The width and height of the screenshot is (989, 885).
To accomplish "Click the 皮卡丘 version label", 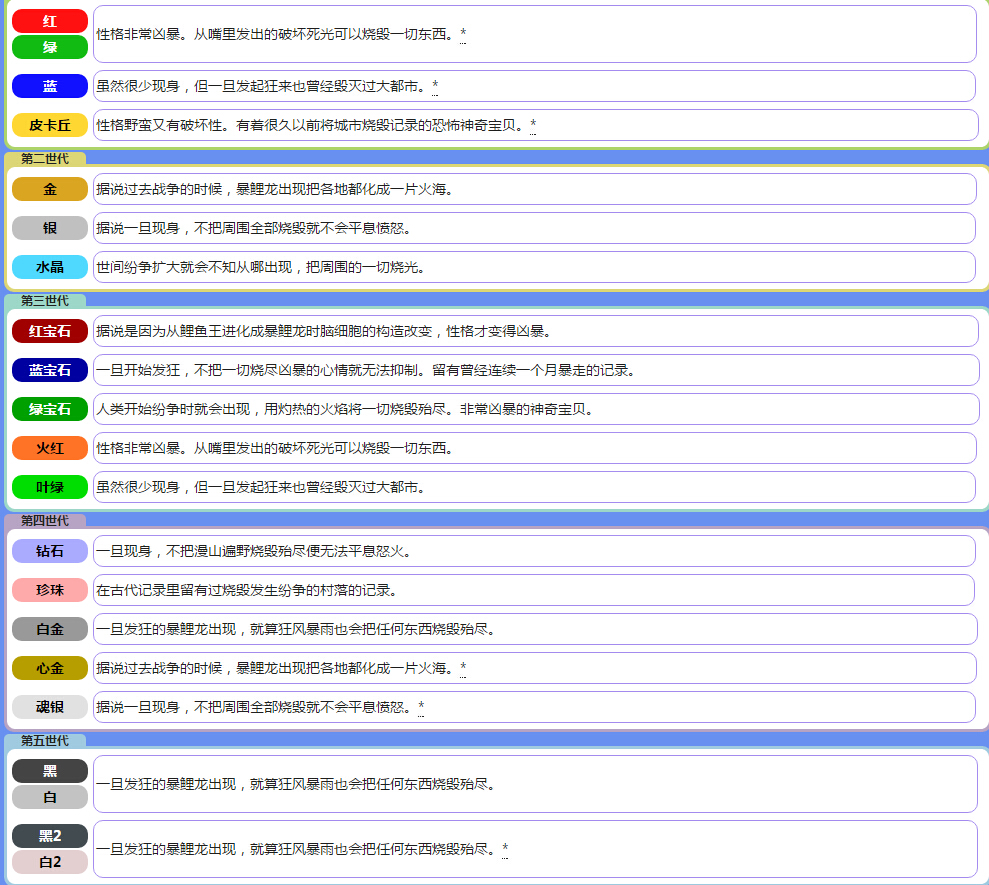I will pyautogui.click(x=50, y=126).
